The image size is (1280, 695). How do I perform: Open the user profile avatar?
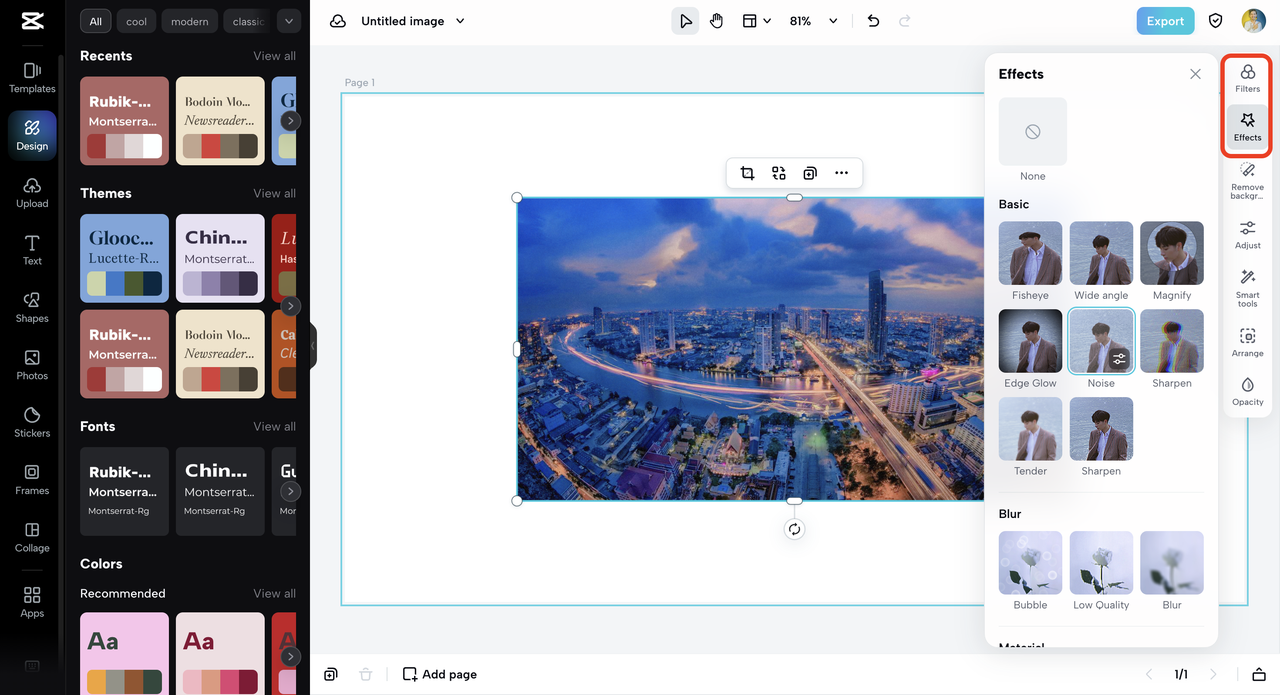tap(1253, 21)
